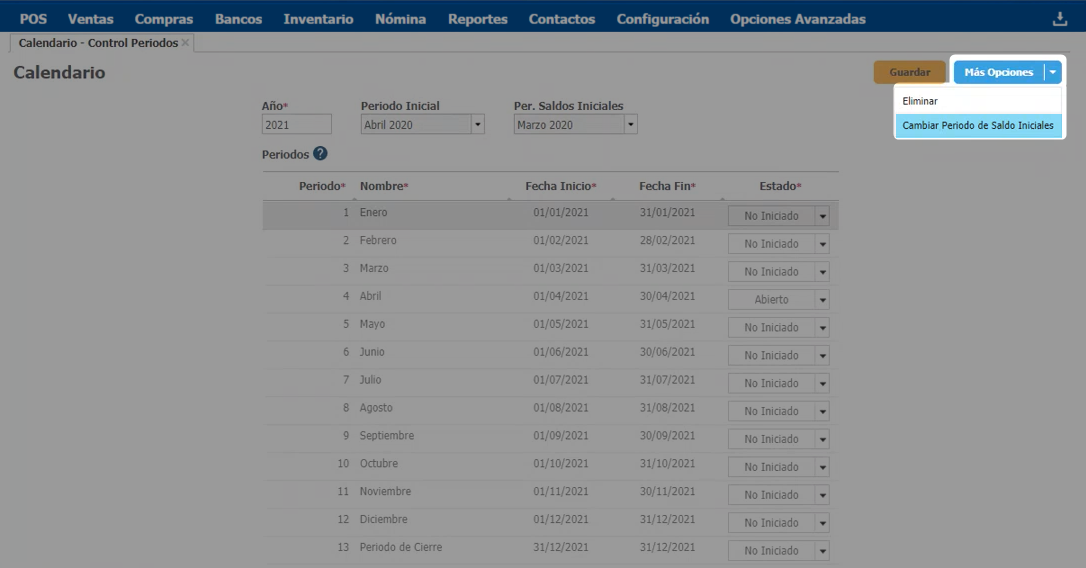Expand the Más Opciones dropdown arrow
This screenshot has height=568, width=1086.
[1052, 72]
